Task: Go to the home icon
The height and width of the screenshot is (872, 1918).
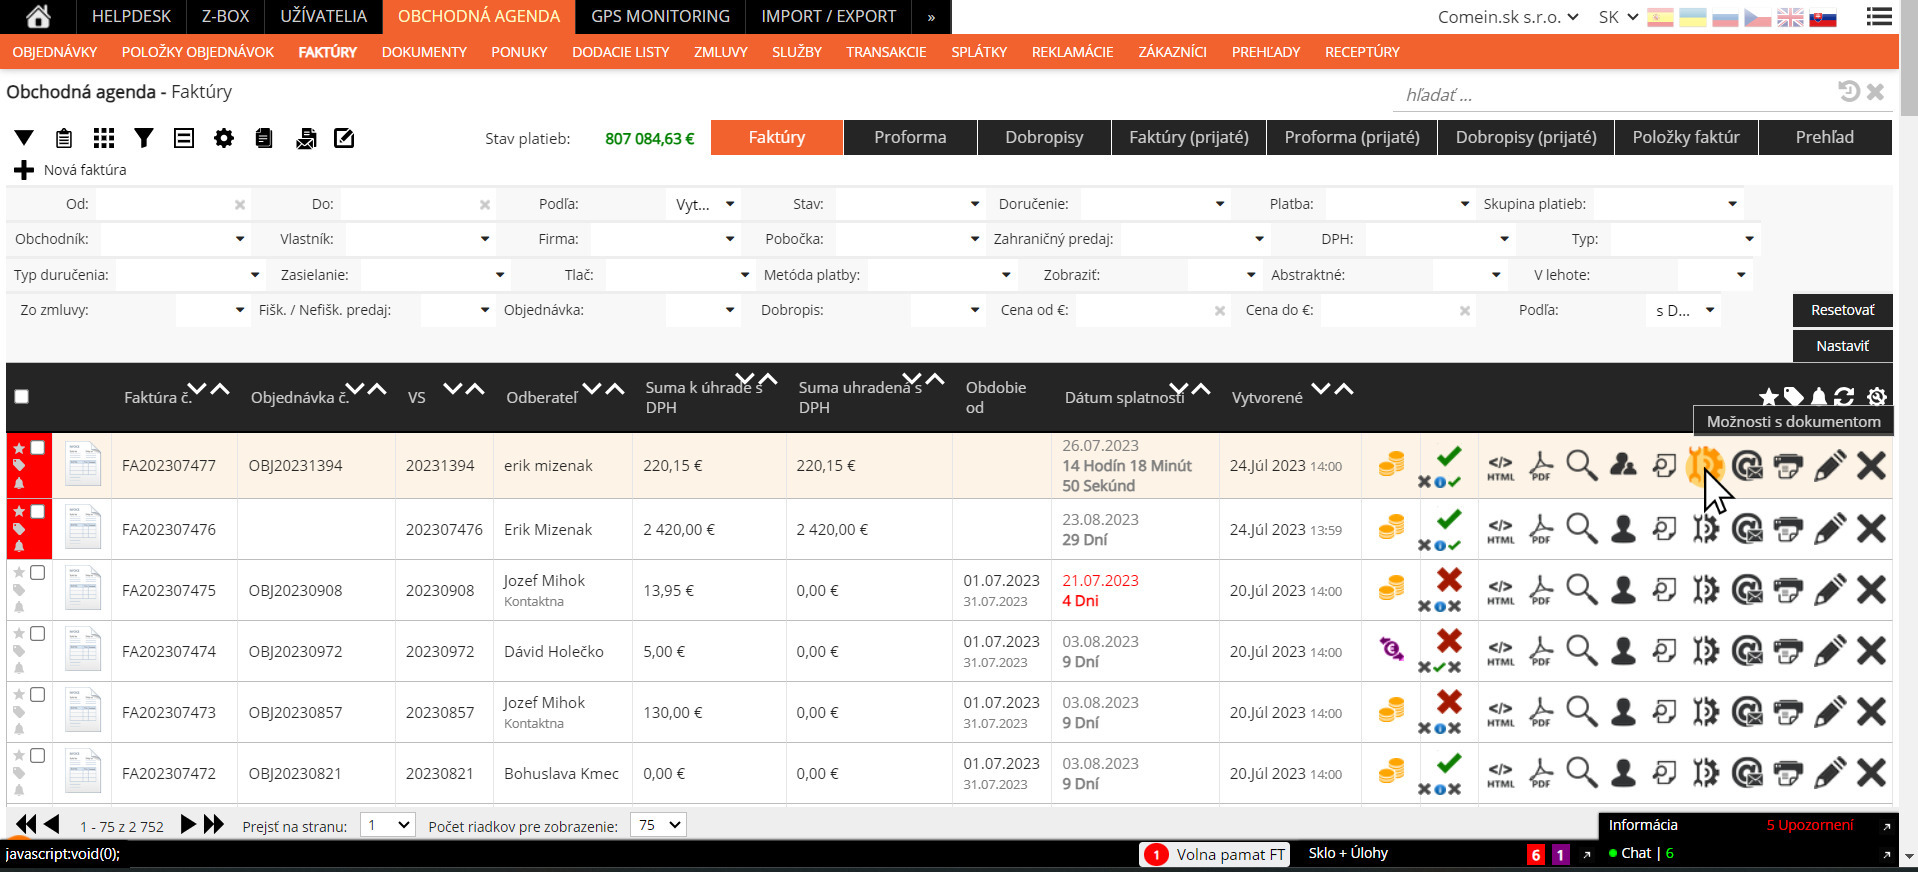Action: [38, 16]
